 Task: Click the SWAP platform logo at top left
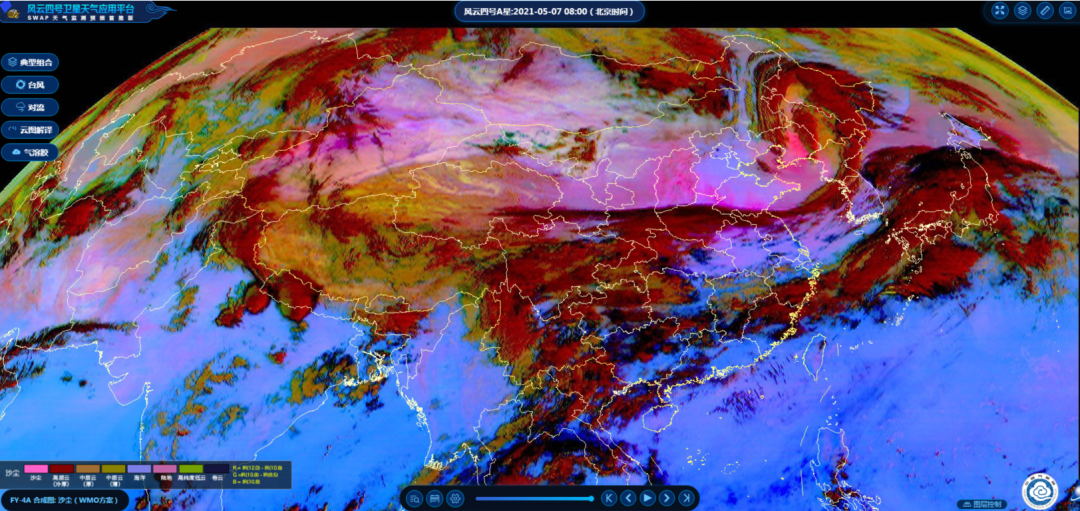(11, 11)
